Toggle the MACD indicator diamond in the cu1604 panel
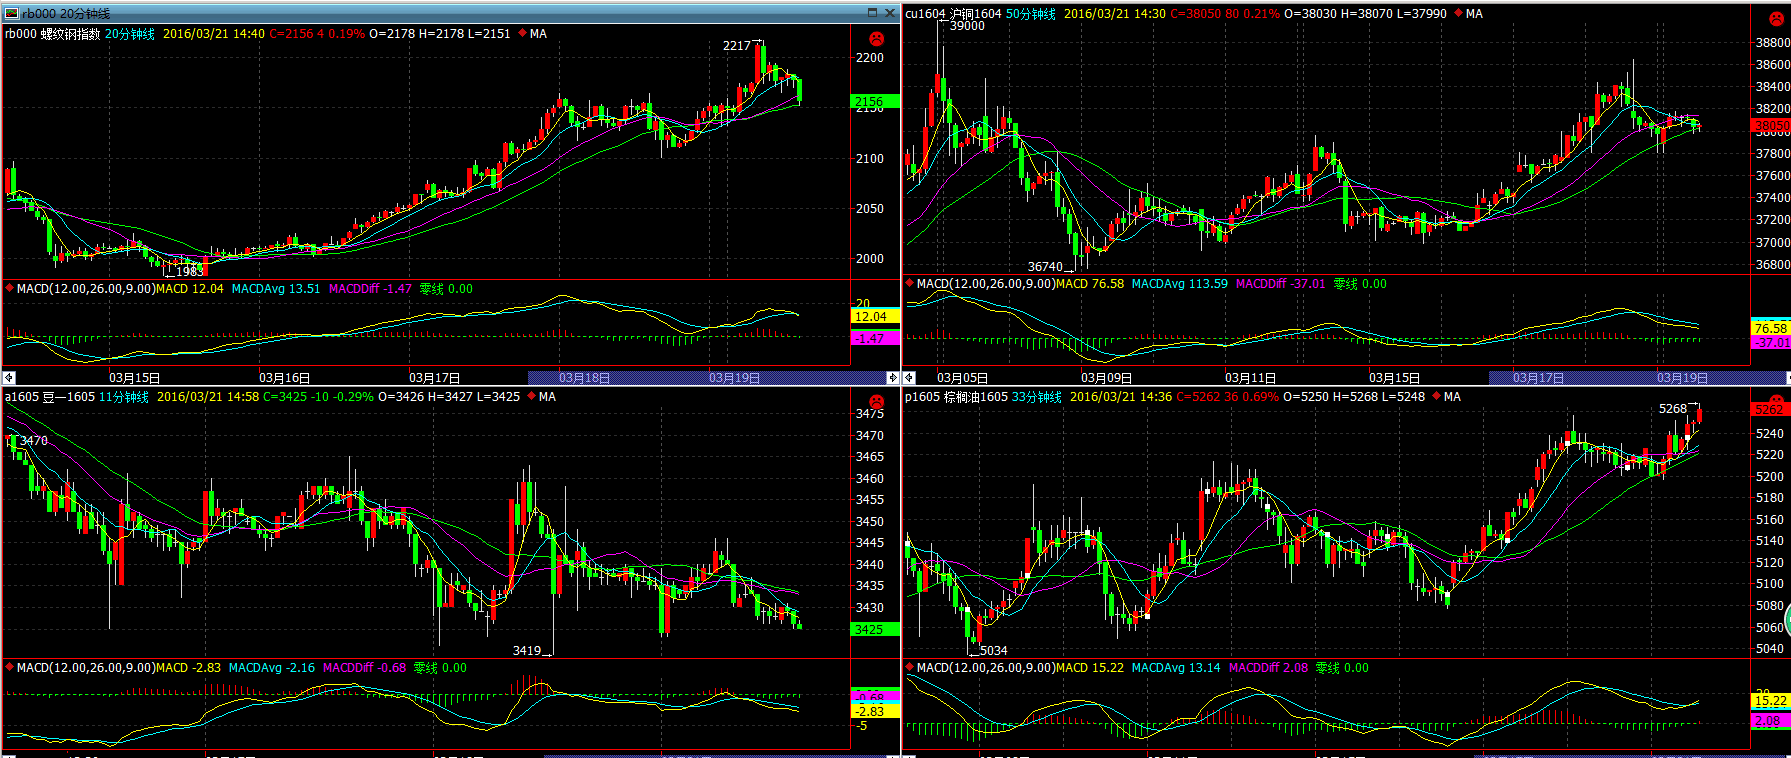The image size is (1791, 758). click(x=910, y=283)
